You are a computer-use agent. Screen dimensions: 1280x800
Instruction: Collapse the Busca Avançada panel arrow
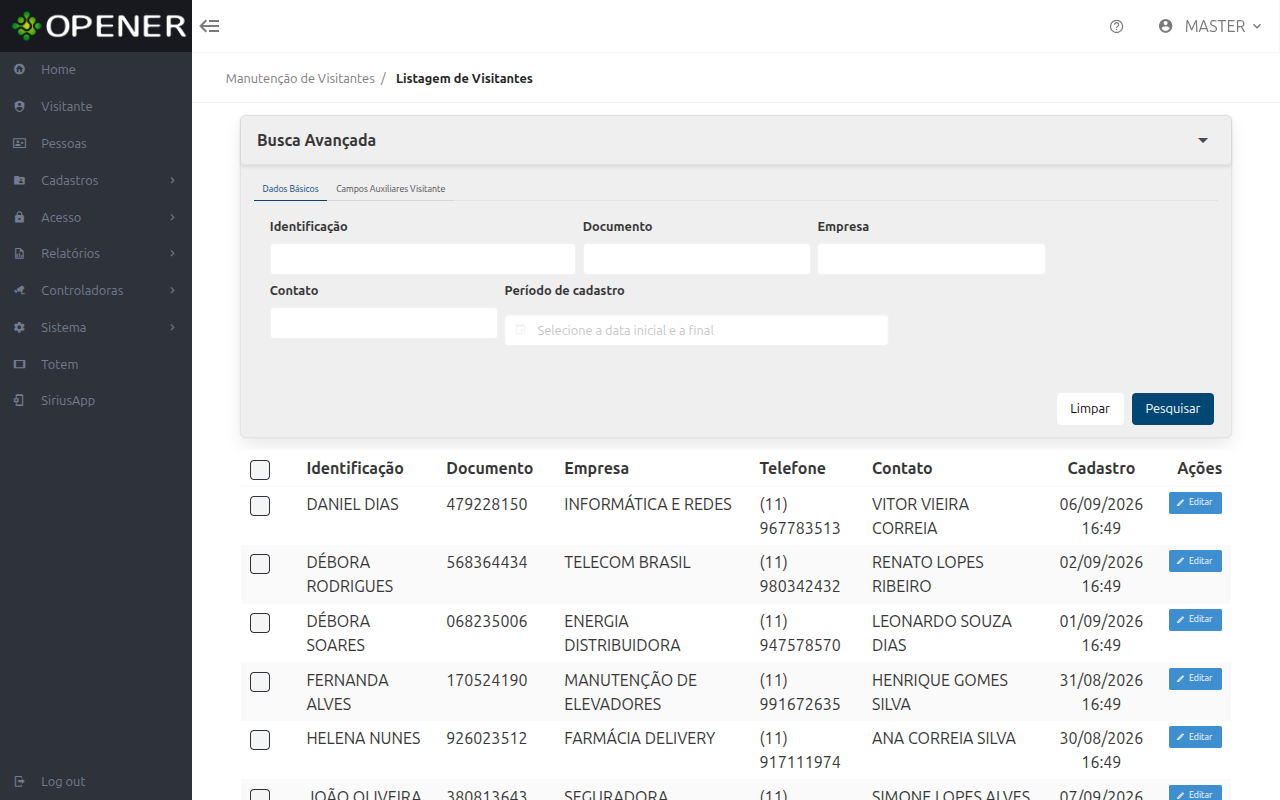(x=1203, y=141)
